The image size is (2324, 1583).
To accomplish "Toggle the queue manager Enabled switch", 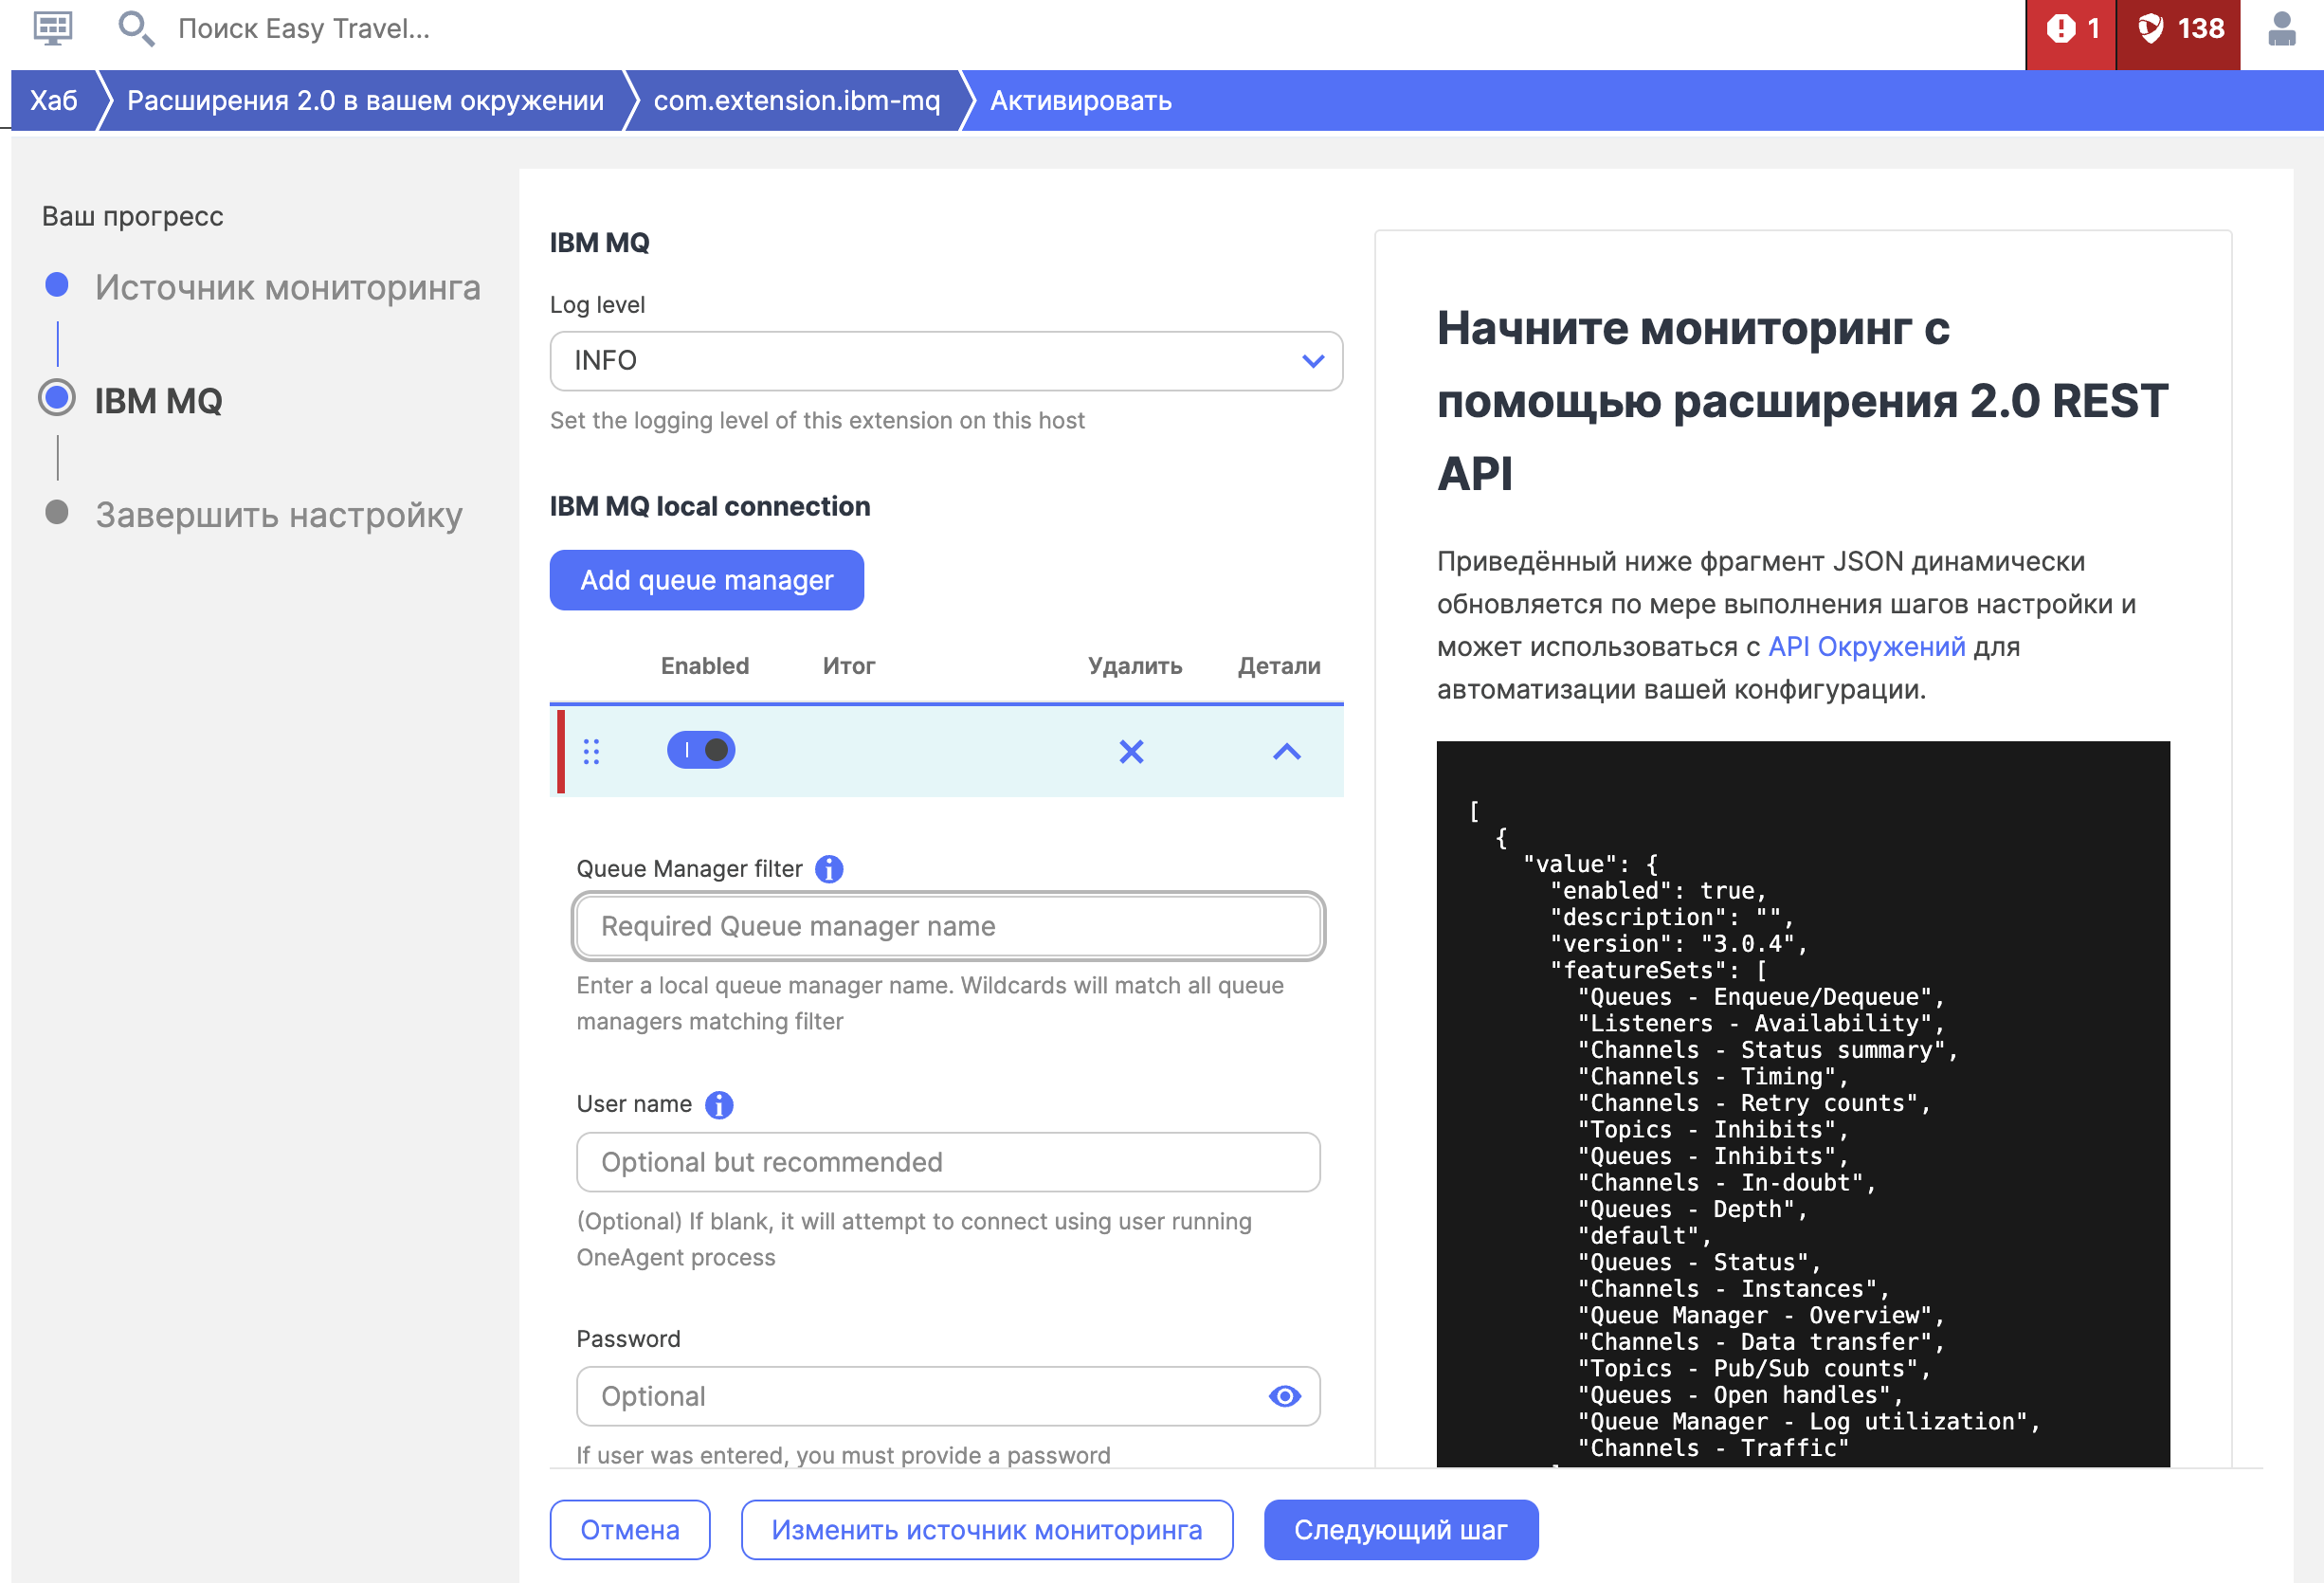I will click(x=701, y=750).
